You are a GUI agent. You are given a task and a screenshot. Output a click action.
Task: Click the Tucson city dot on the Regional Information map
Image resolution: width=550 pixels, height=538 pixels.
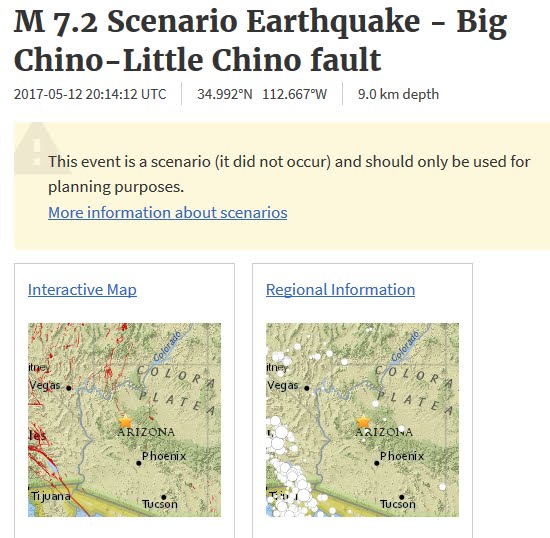click(x=402, y=497)
